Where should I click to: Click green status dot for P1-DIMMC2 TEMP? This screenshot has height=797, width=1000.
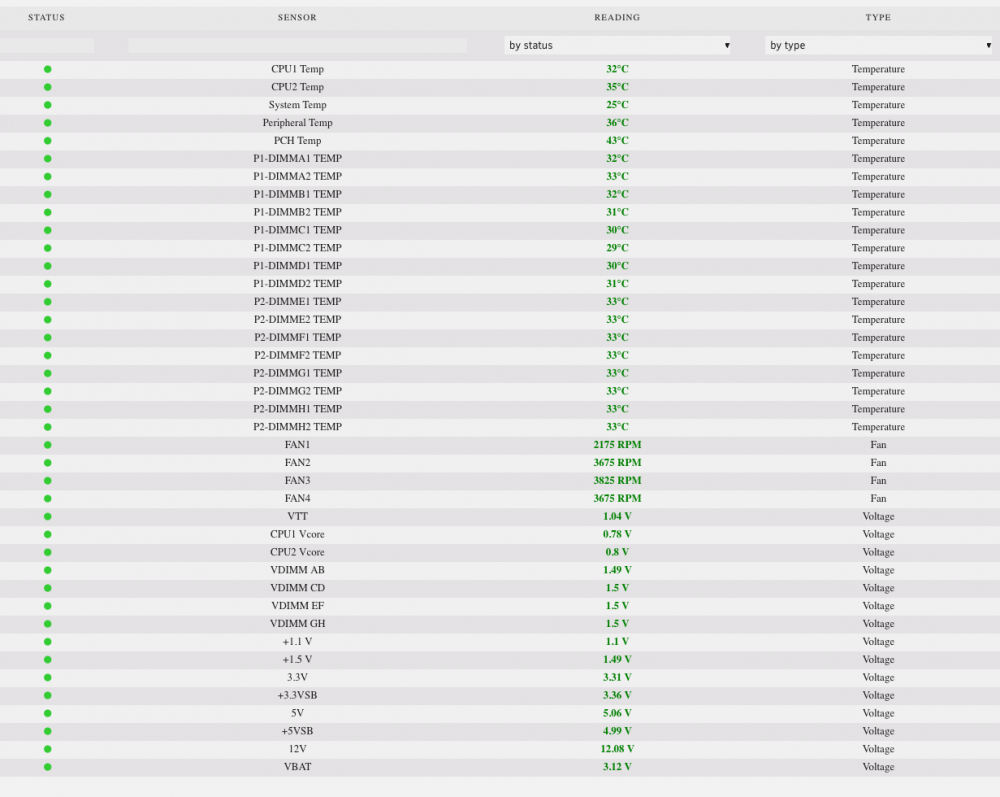pos(47,248)
